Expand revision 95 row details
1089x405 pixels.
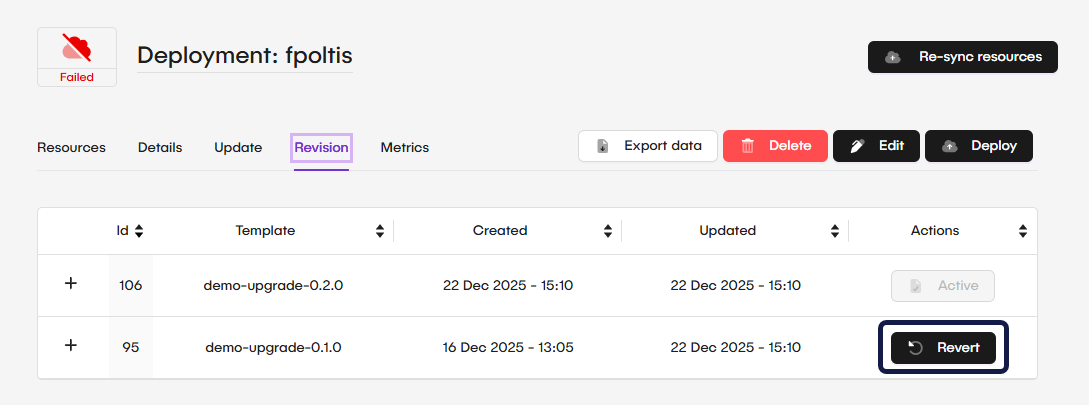point(71,346)
